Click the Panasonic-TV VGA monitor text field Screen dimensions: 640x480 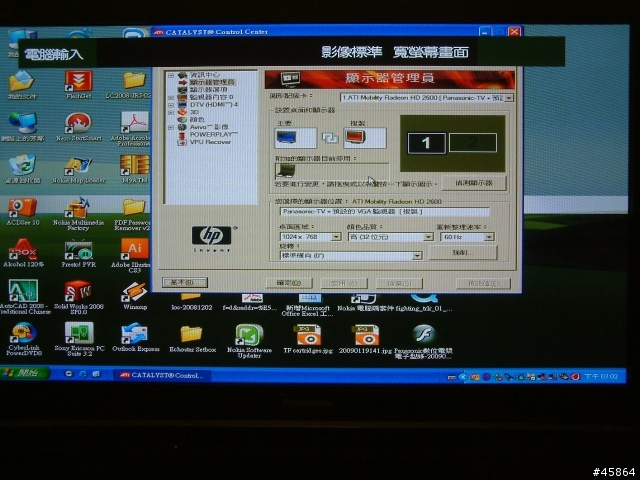(384, 211)
